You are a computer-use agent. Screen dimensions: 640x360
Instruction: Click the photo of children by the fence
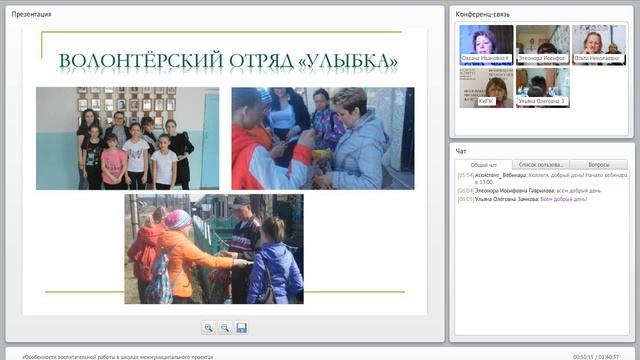[214, 249]
